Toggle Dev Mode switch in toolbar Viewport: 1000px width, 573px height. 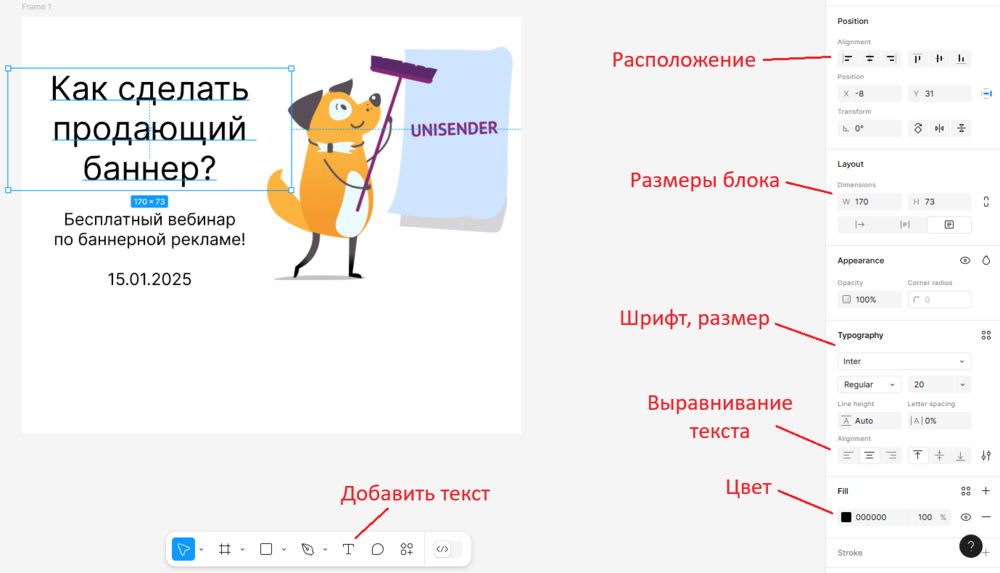tap(448, 549)
